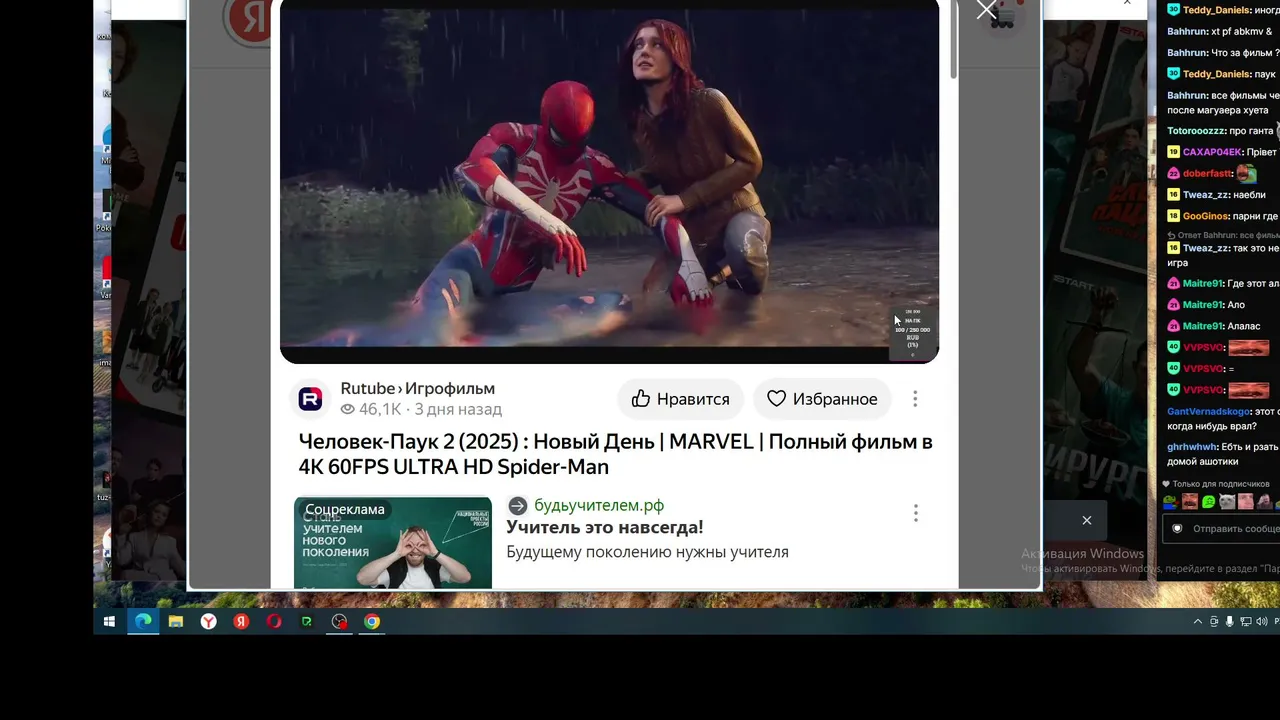
Task: Open Teddy_Daniels profile from the паук message
Action: point(1216,74)
